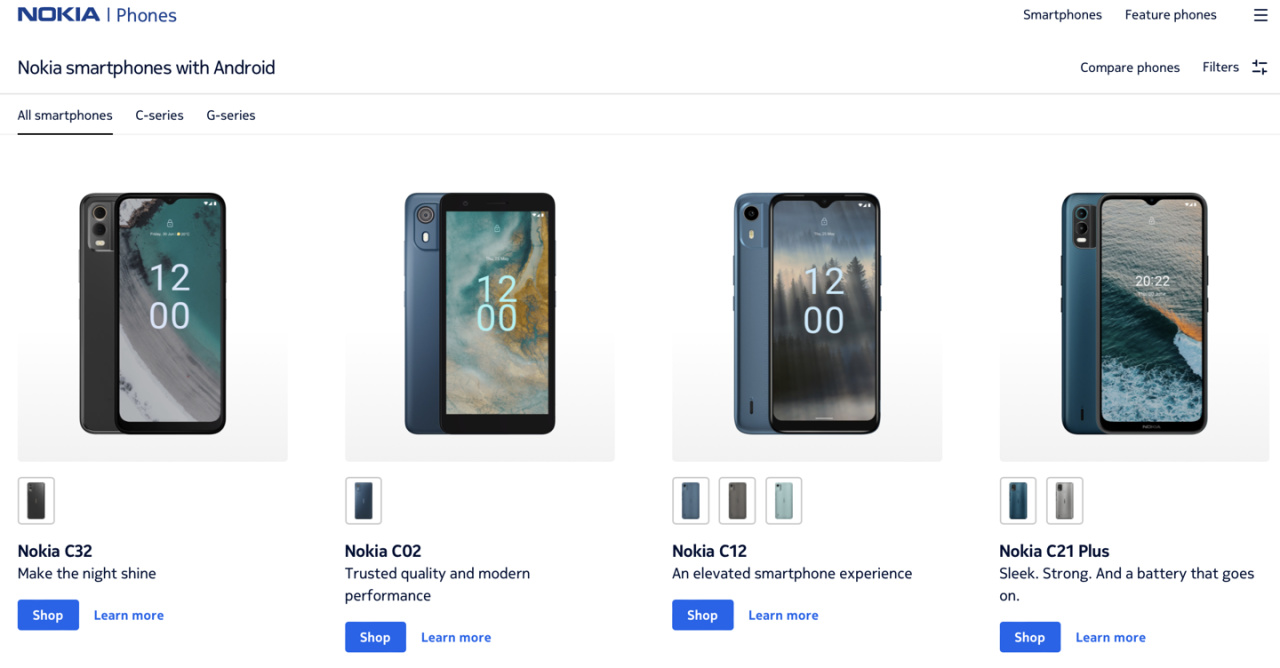
Task: Select the Nokia C32 charcoal color swatch
Action: click(36, 501)
